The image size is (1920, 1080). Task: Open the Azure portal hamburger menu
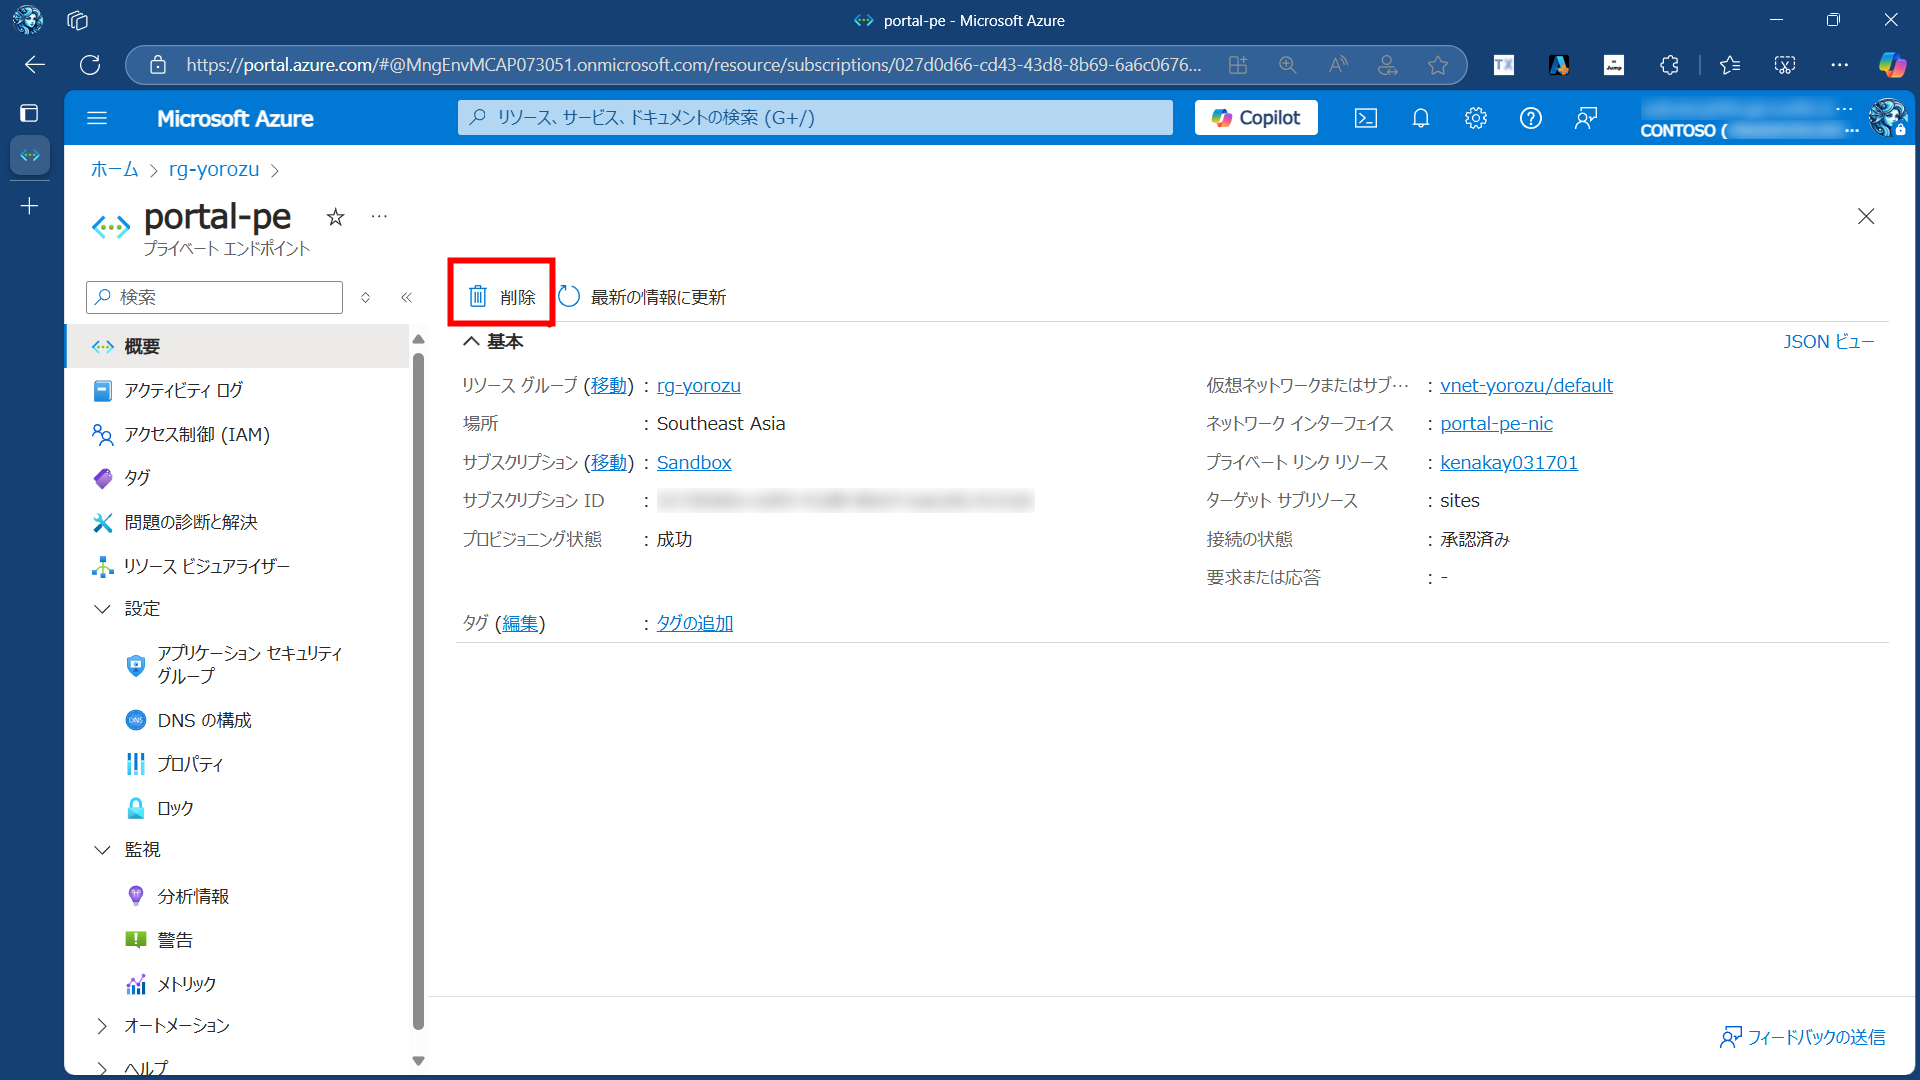(x=97, y=118)
